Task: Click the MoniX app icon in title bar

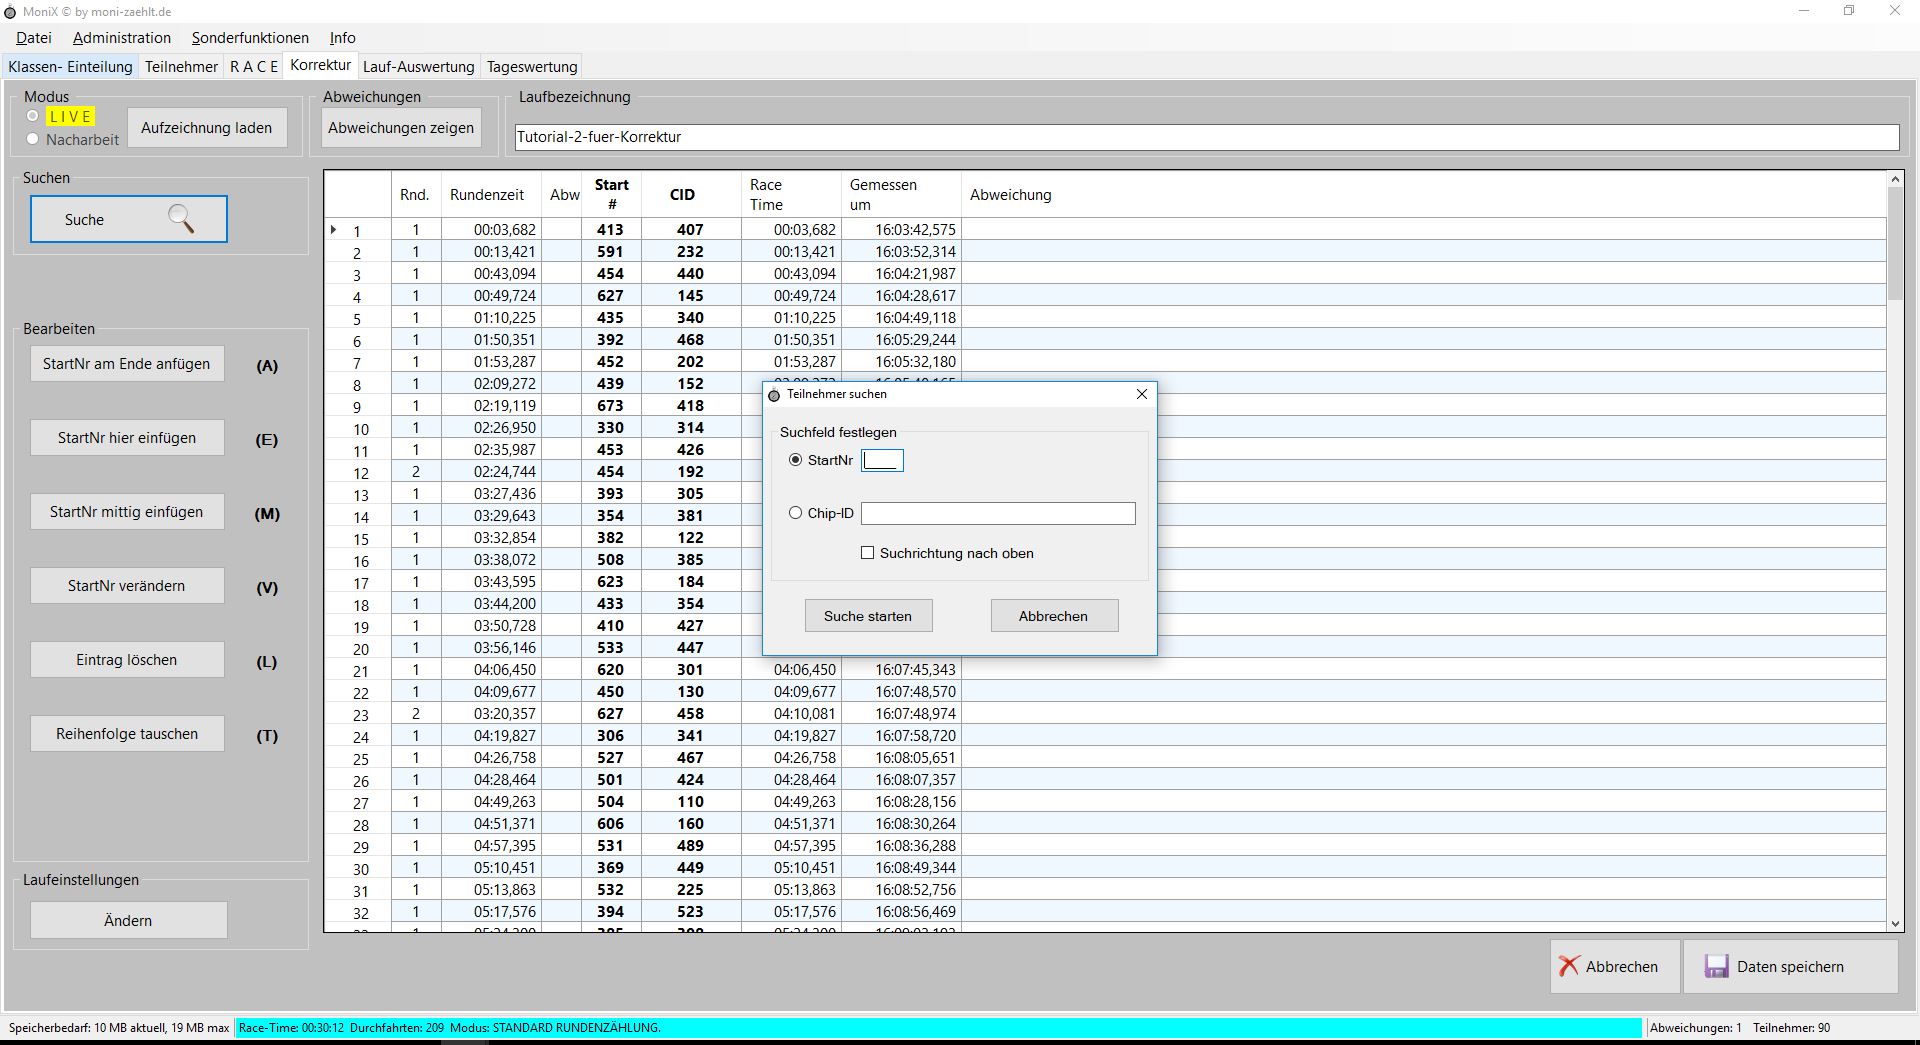Action: tap(11, 12)
